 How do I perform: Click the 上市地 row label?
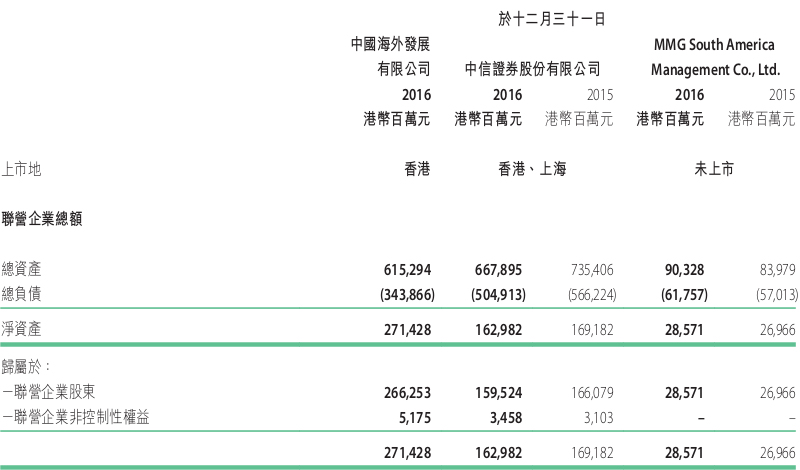[x=21, y=169]
